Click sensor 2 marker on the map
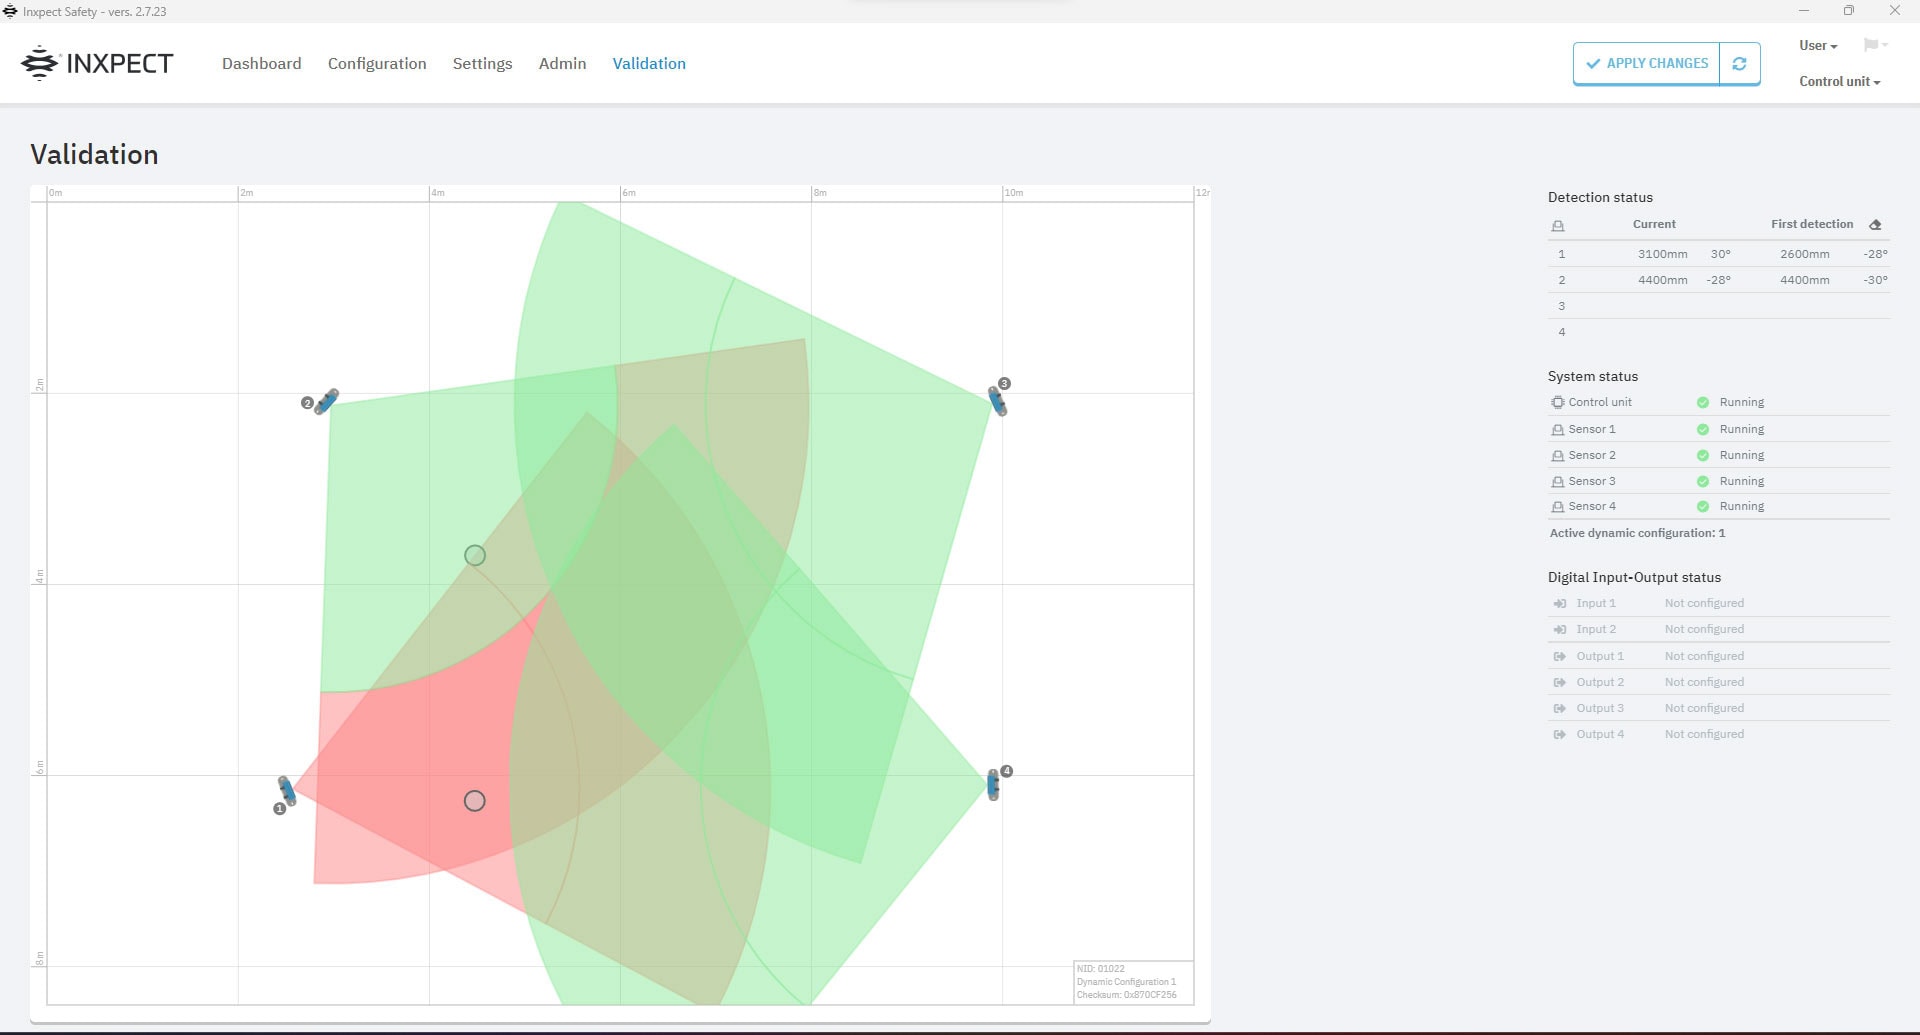The image size is (1920, 1035). 326,401
